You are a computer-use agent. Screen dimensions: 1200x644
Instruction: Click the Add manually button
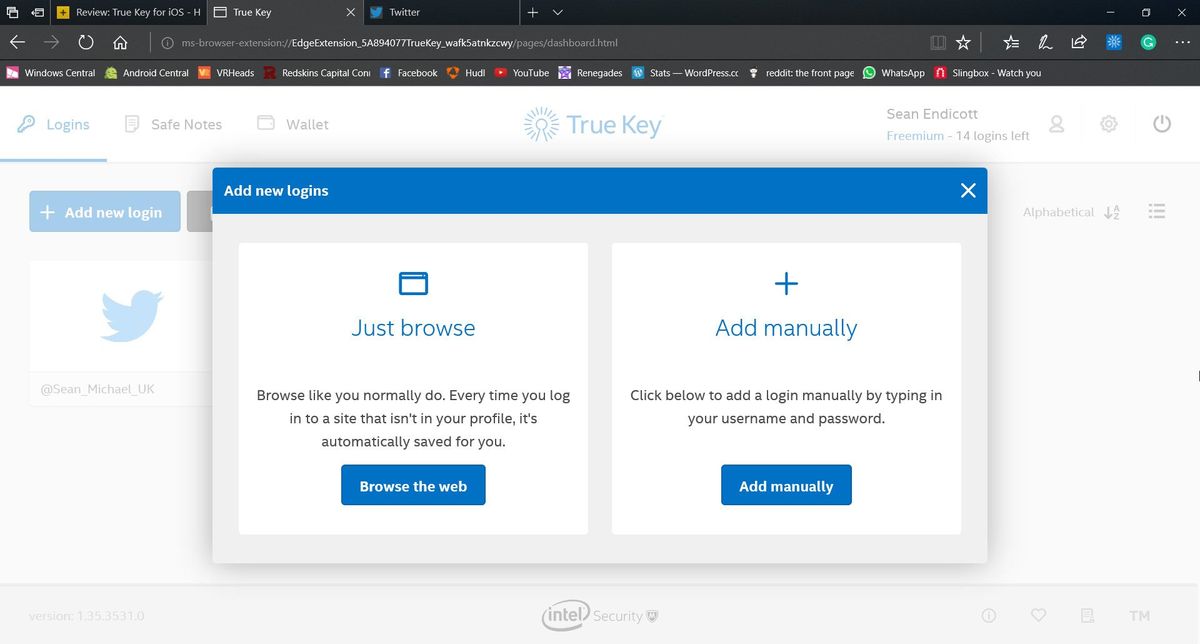(x=786, y=485)
